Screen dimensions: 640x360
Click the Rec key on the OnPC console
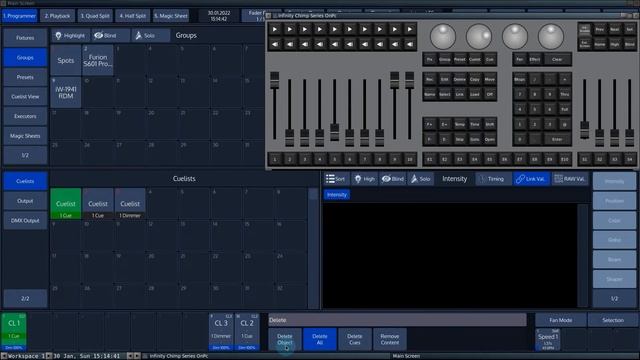coord(430,80)
